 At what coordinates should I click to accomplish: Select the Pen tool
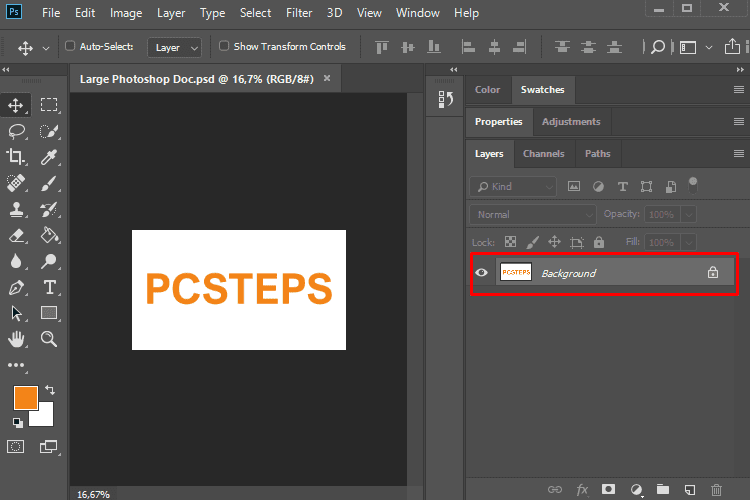(x=17, y=288)
